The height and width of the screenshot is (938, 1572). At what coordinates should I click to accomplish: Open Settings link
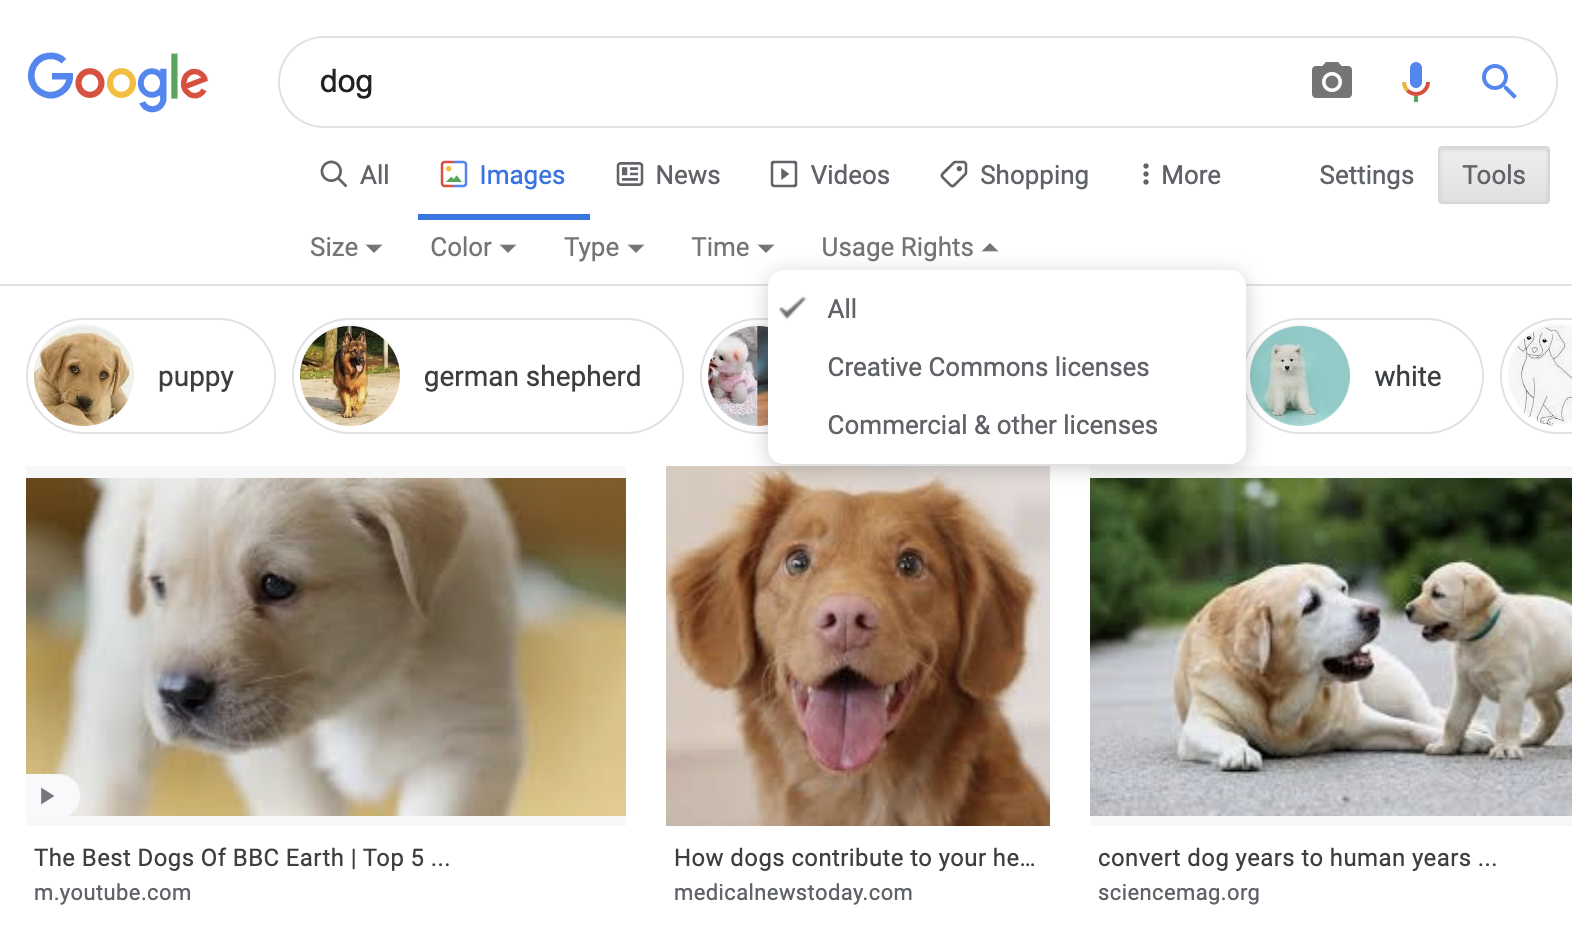(x=1366, y=175)
